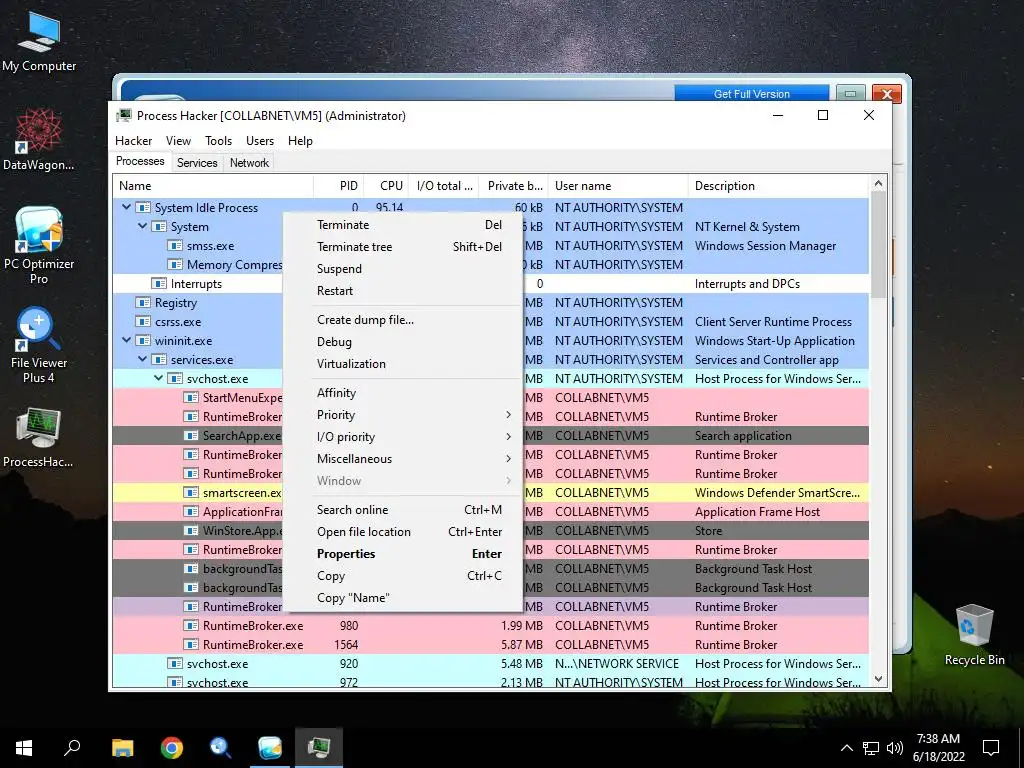Open File Explorer from the taskbar

(122, 748)
